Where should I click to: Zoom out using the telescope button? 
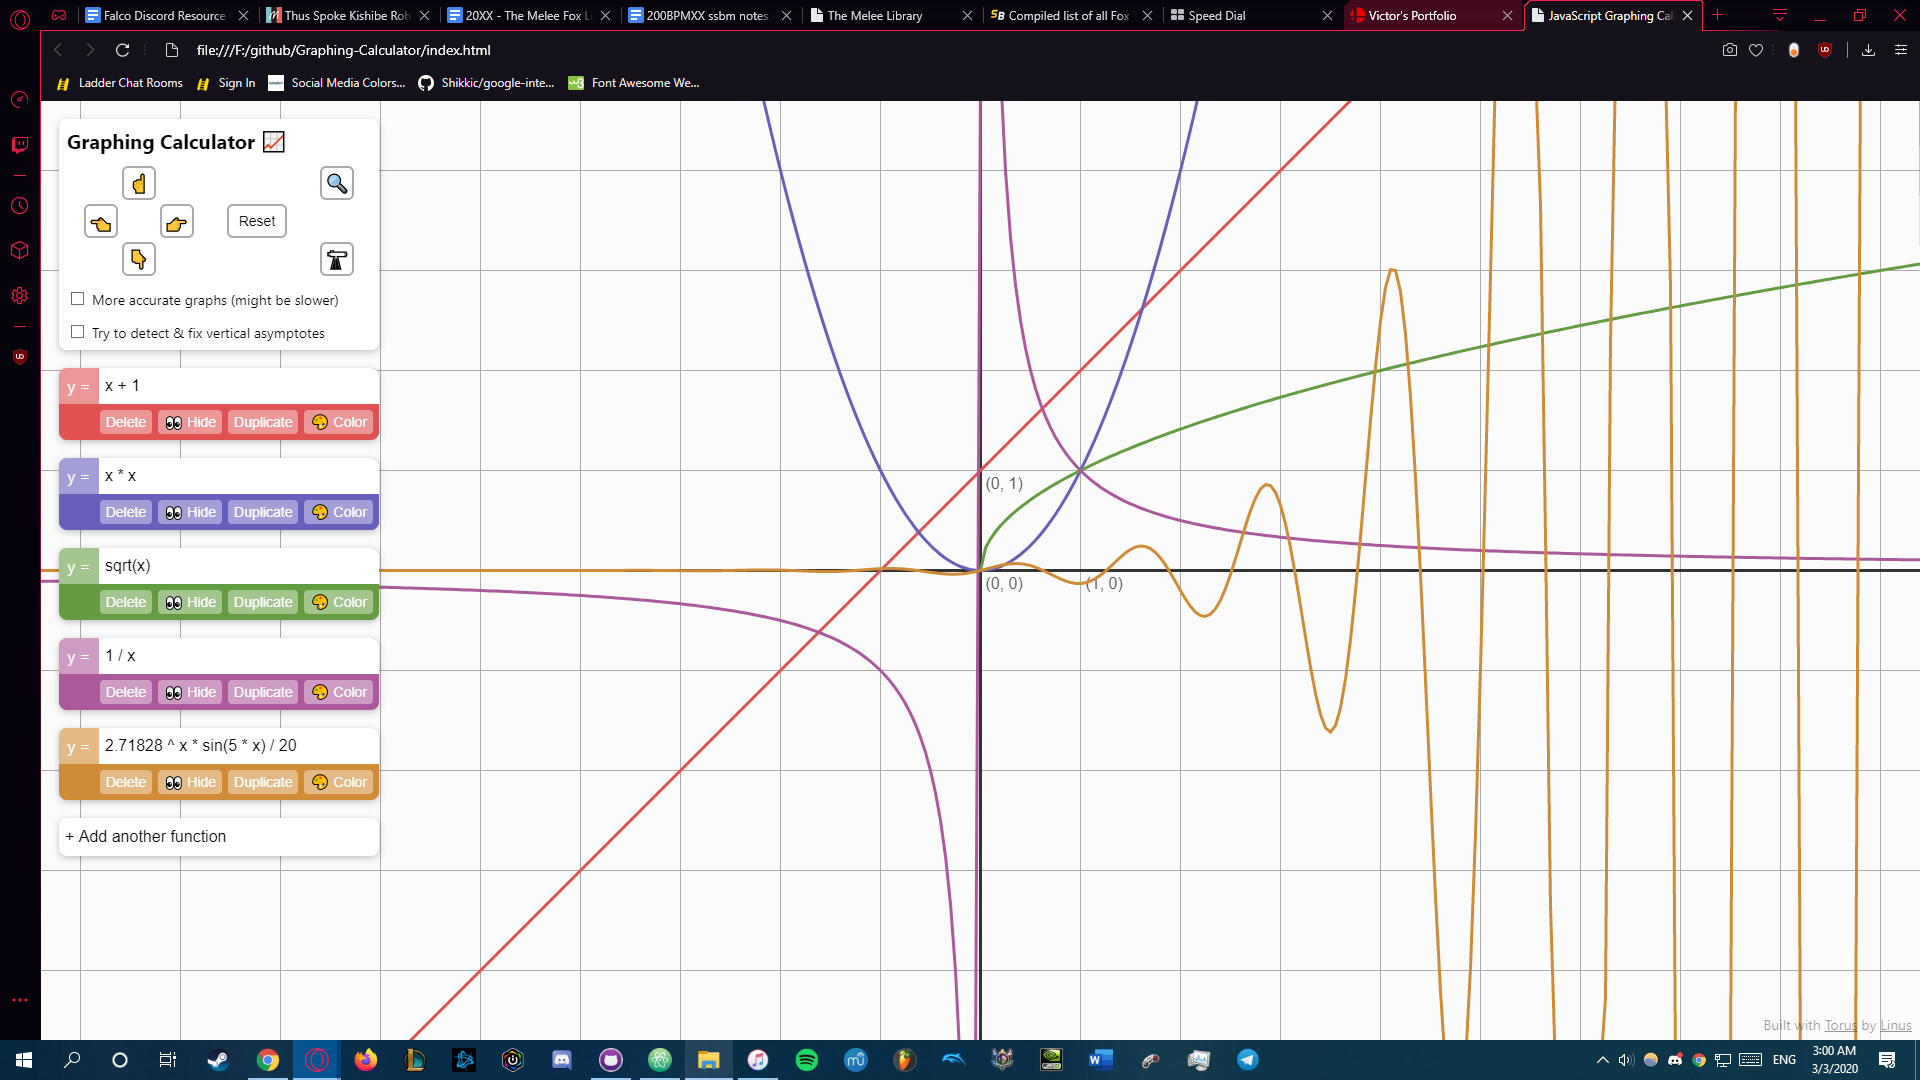[337, 260]
